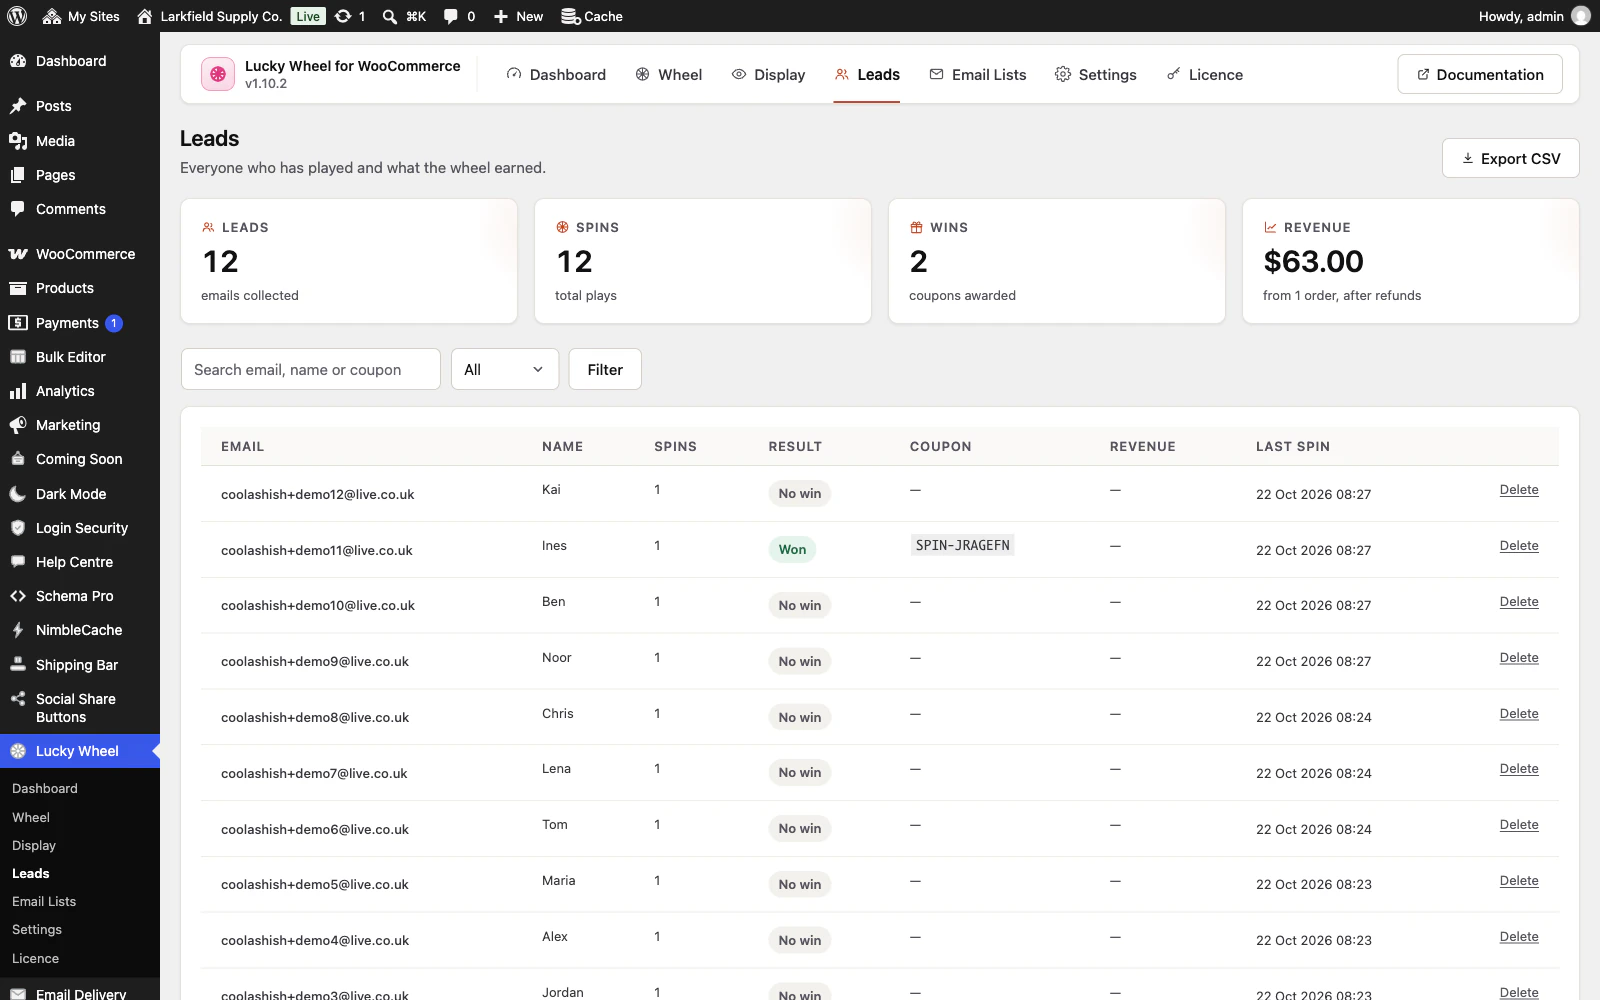Delete the lead named Ines
Screen dimensions: 1600x1000
[1519, 546]
